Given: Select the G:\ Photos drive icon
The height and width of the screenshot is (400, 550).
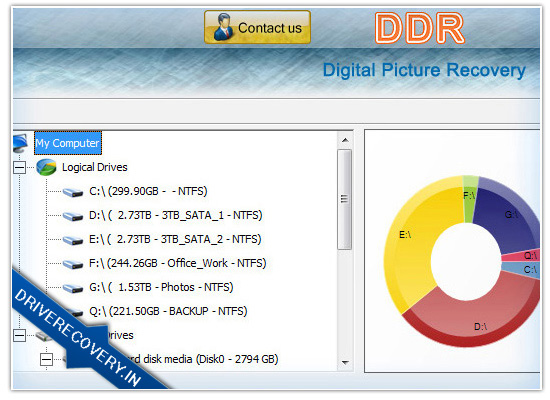Looking at the screenshot, I should point(73,288).
